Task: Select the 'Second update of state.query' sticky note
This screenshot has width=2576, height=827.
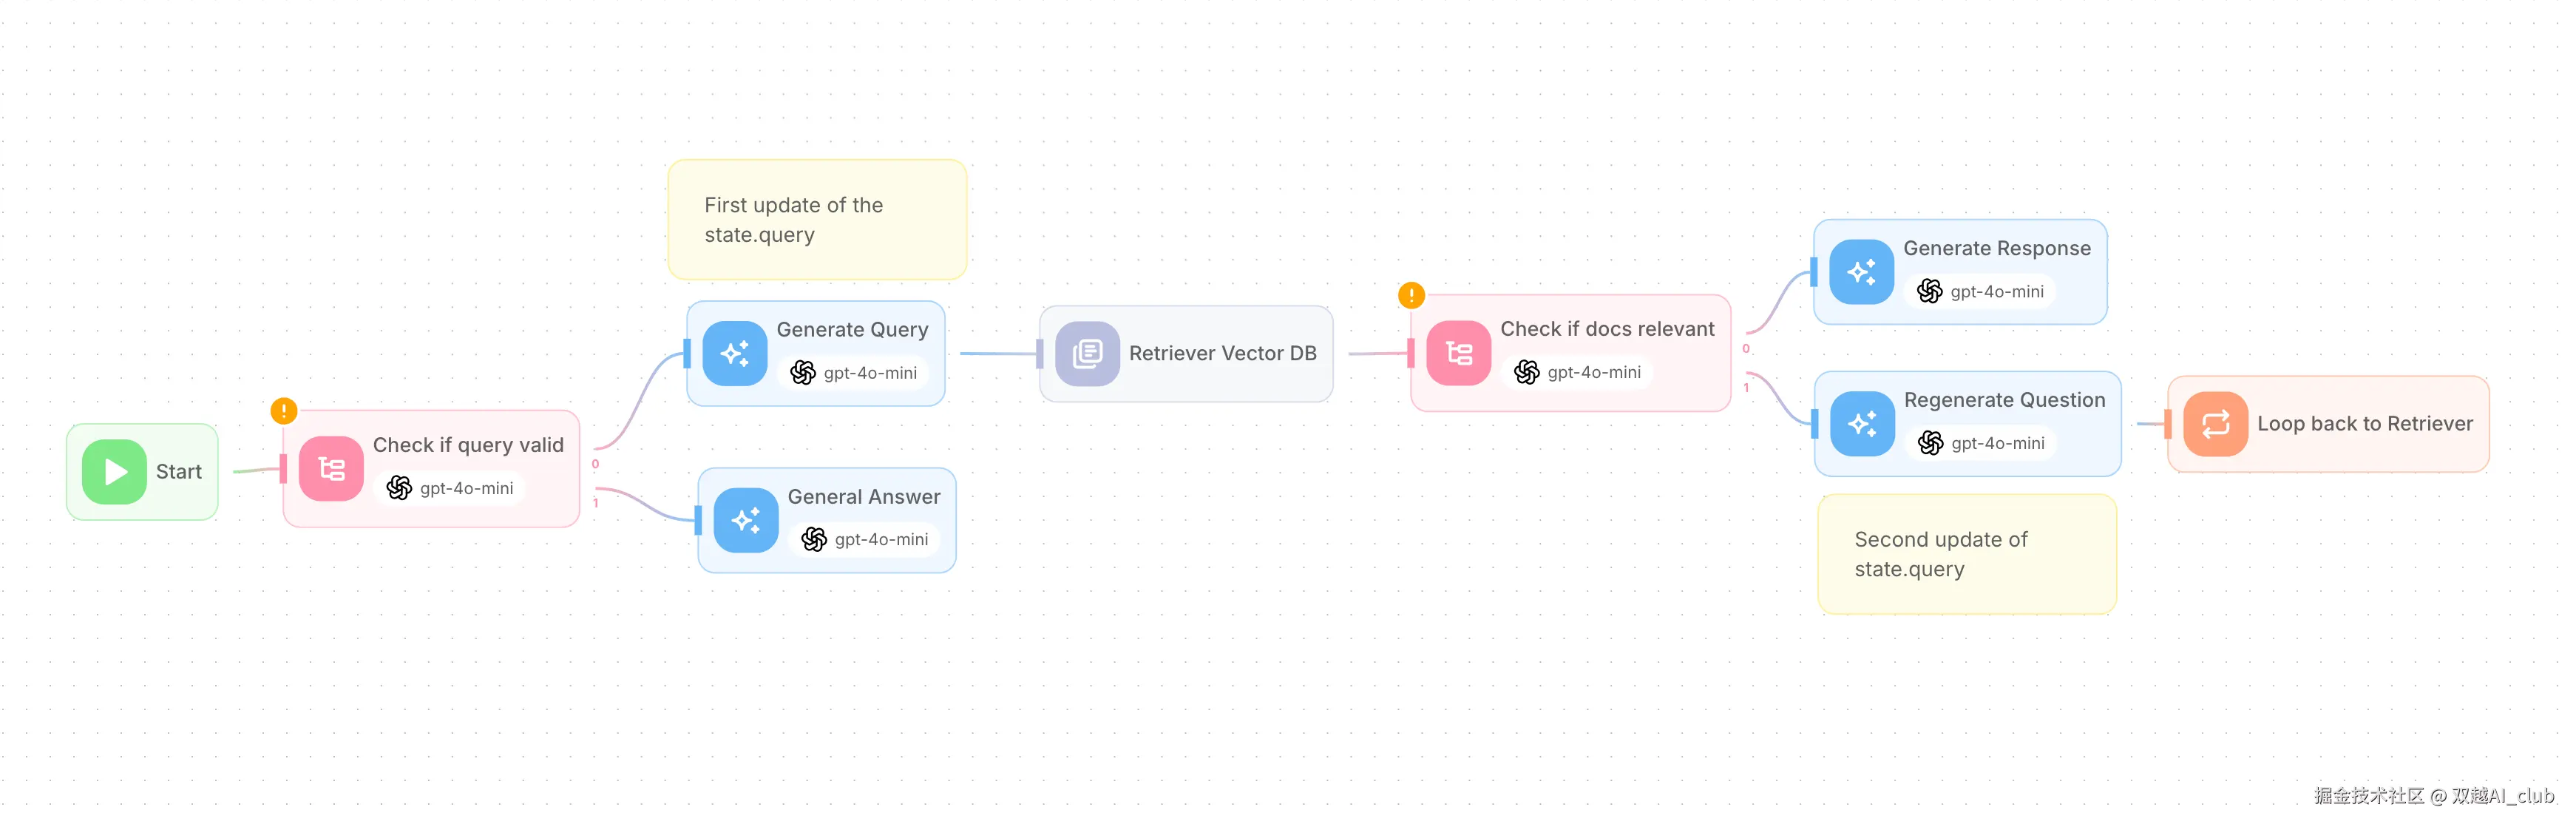Action: [1966, 554]
